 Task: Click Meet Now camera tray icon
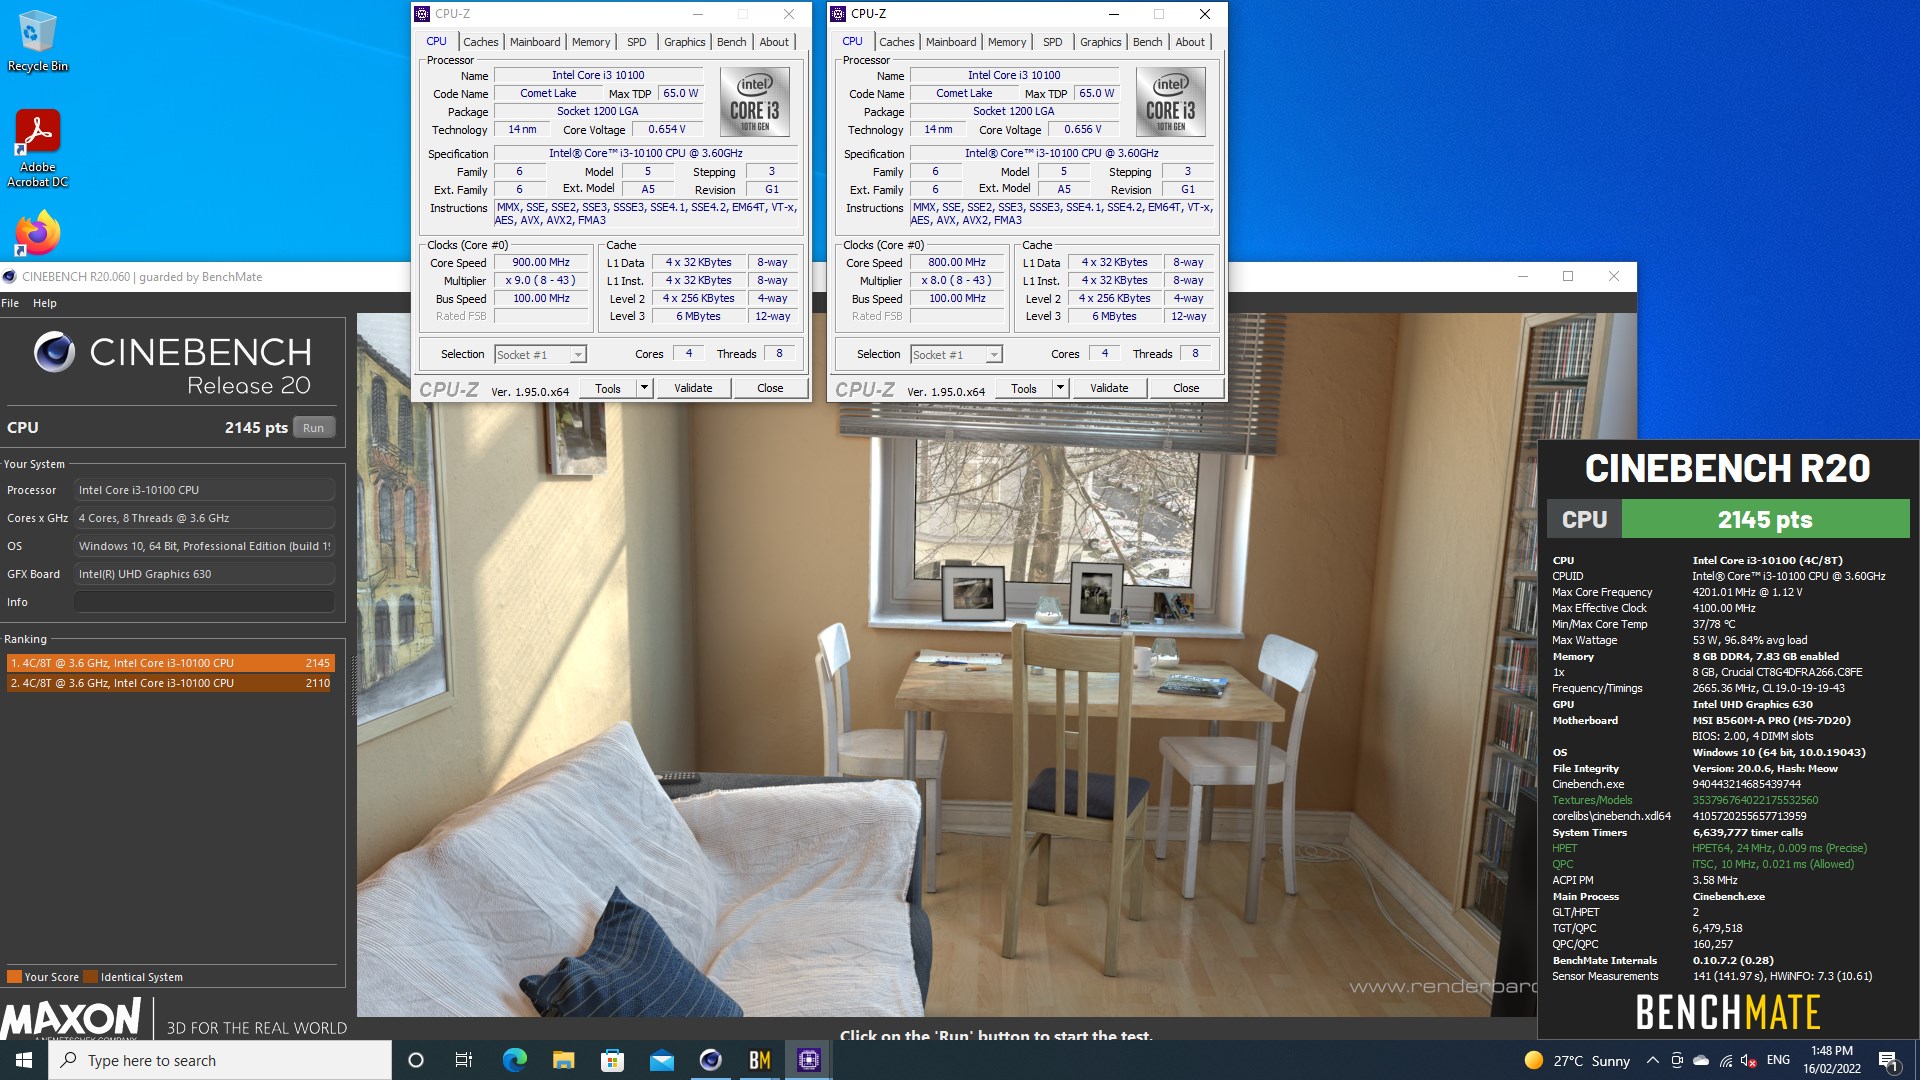click(1677, 1060)
